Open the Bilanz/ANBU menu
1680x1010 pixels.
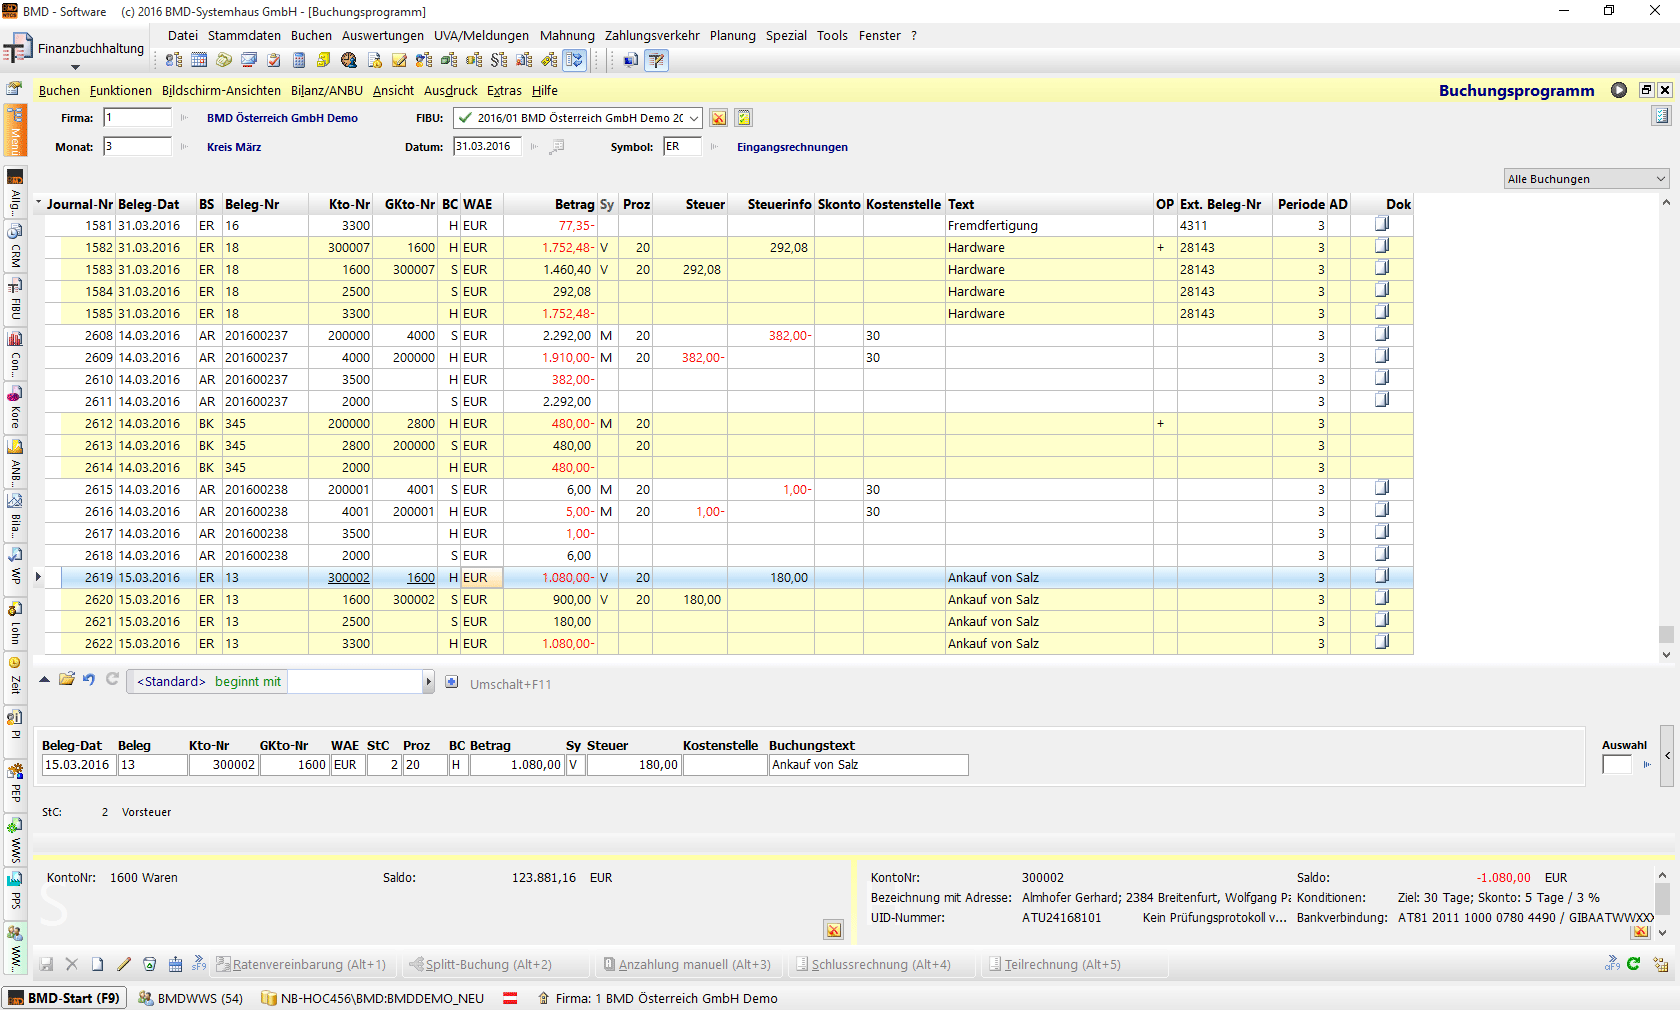326,90
